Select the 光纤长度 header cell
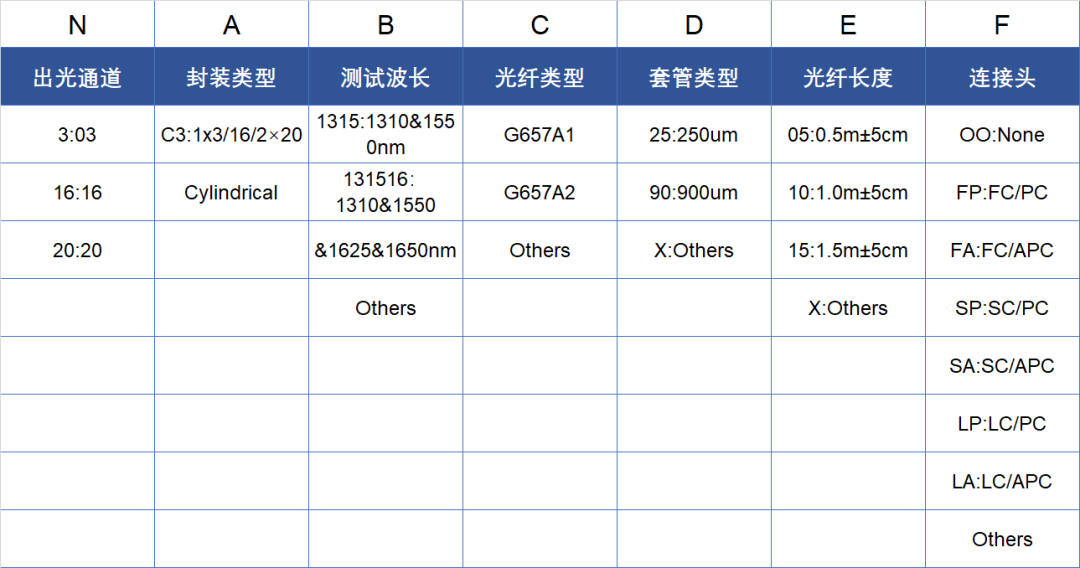Viewport: 1080px width, 568px height. click(x=848, y=77)
